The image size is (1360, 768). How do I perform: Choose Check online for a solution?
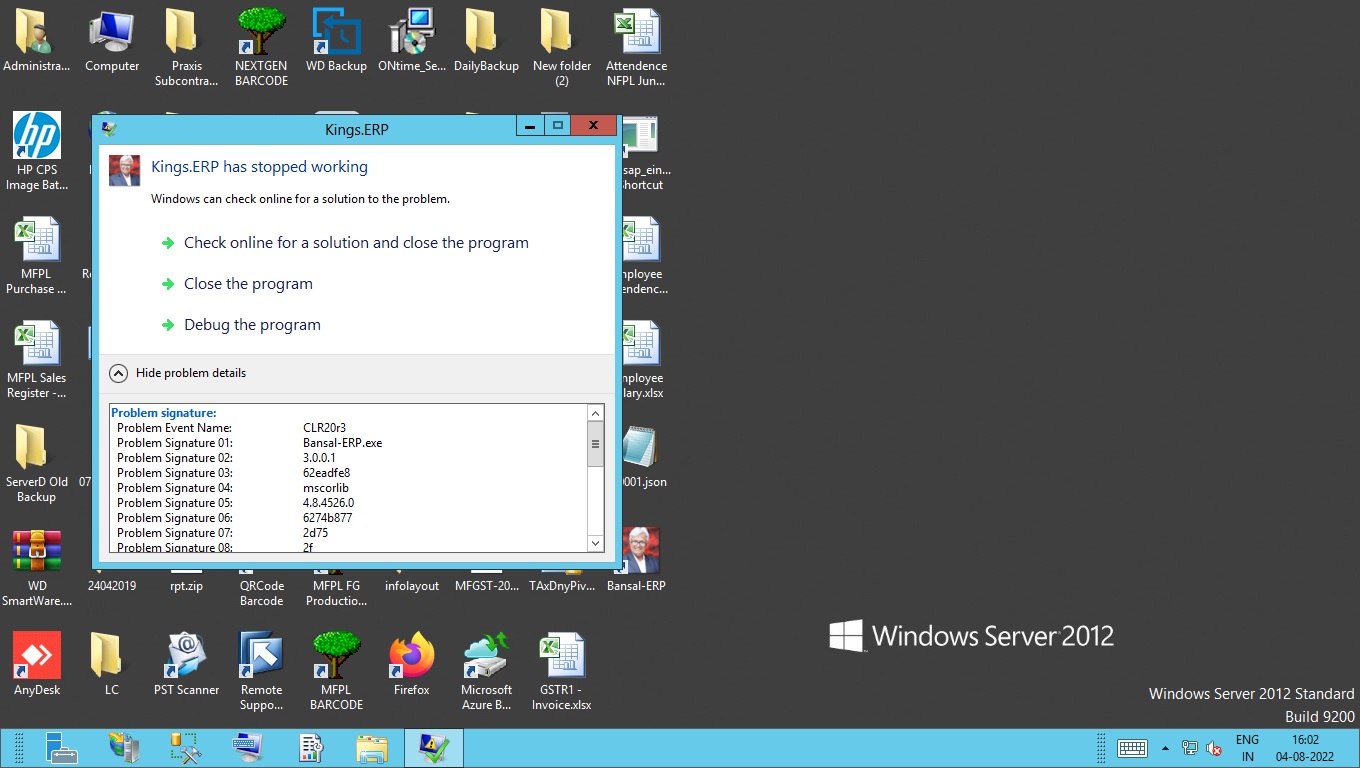pos(356,243)
